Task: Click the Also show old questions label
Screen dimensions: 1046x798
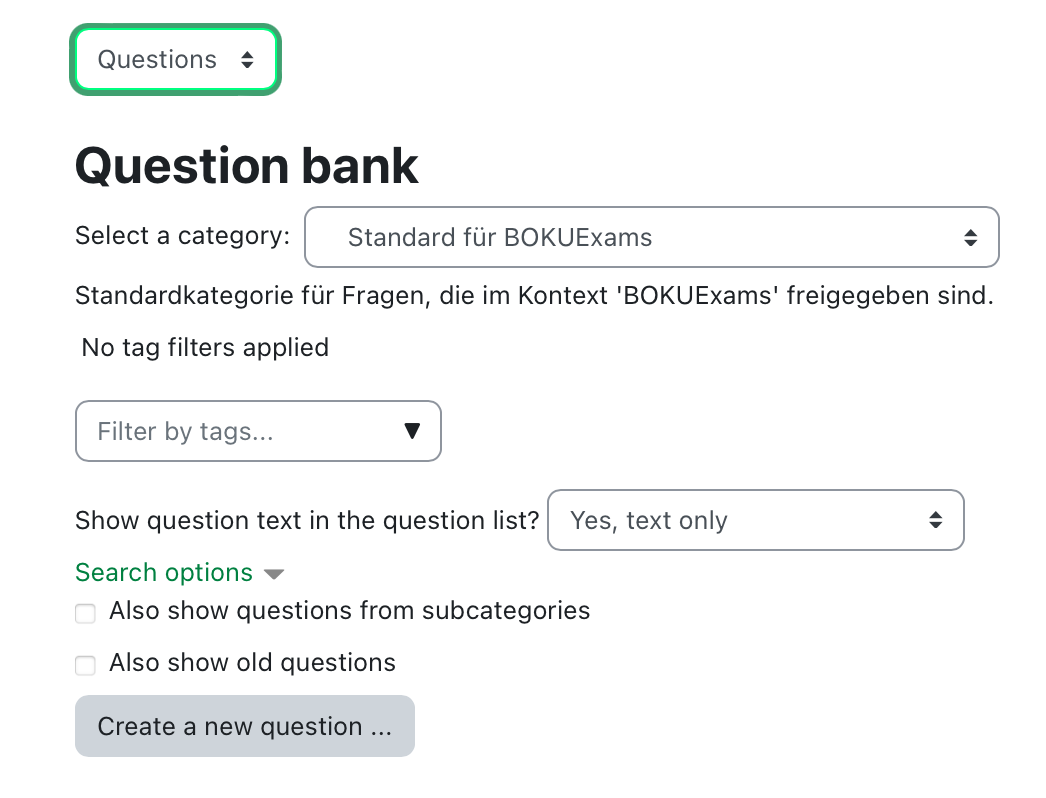Action: (252, 663)
